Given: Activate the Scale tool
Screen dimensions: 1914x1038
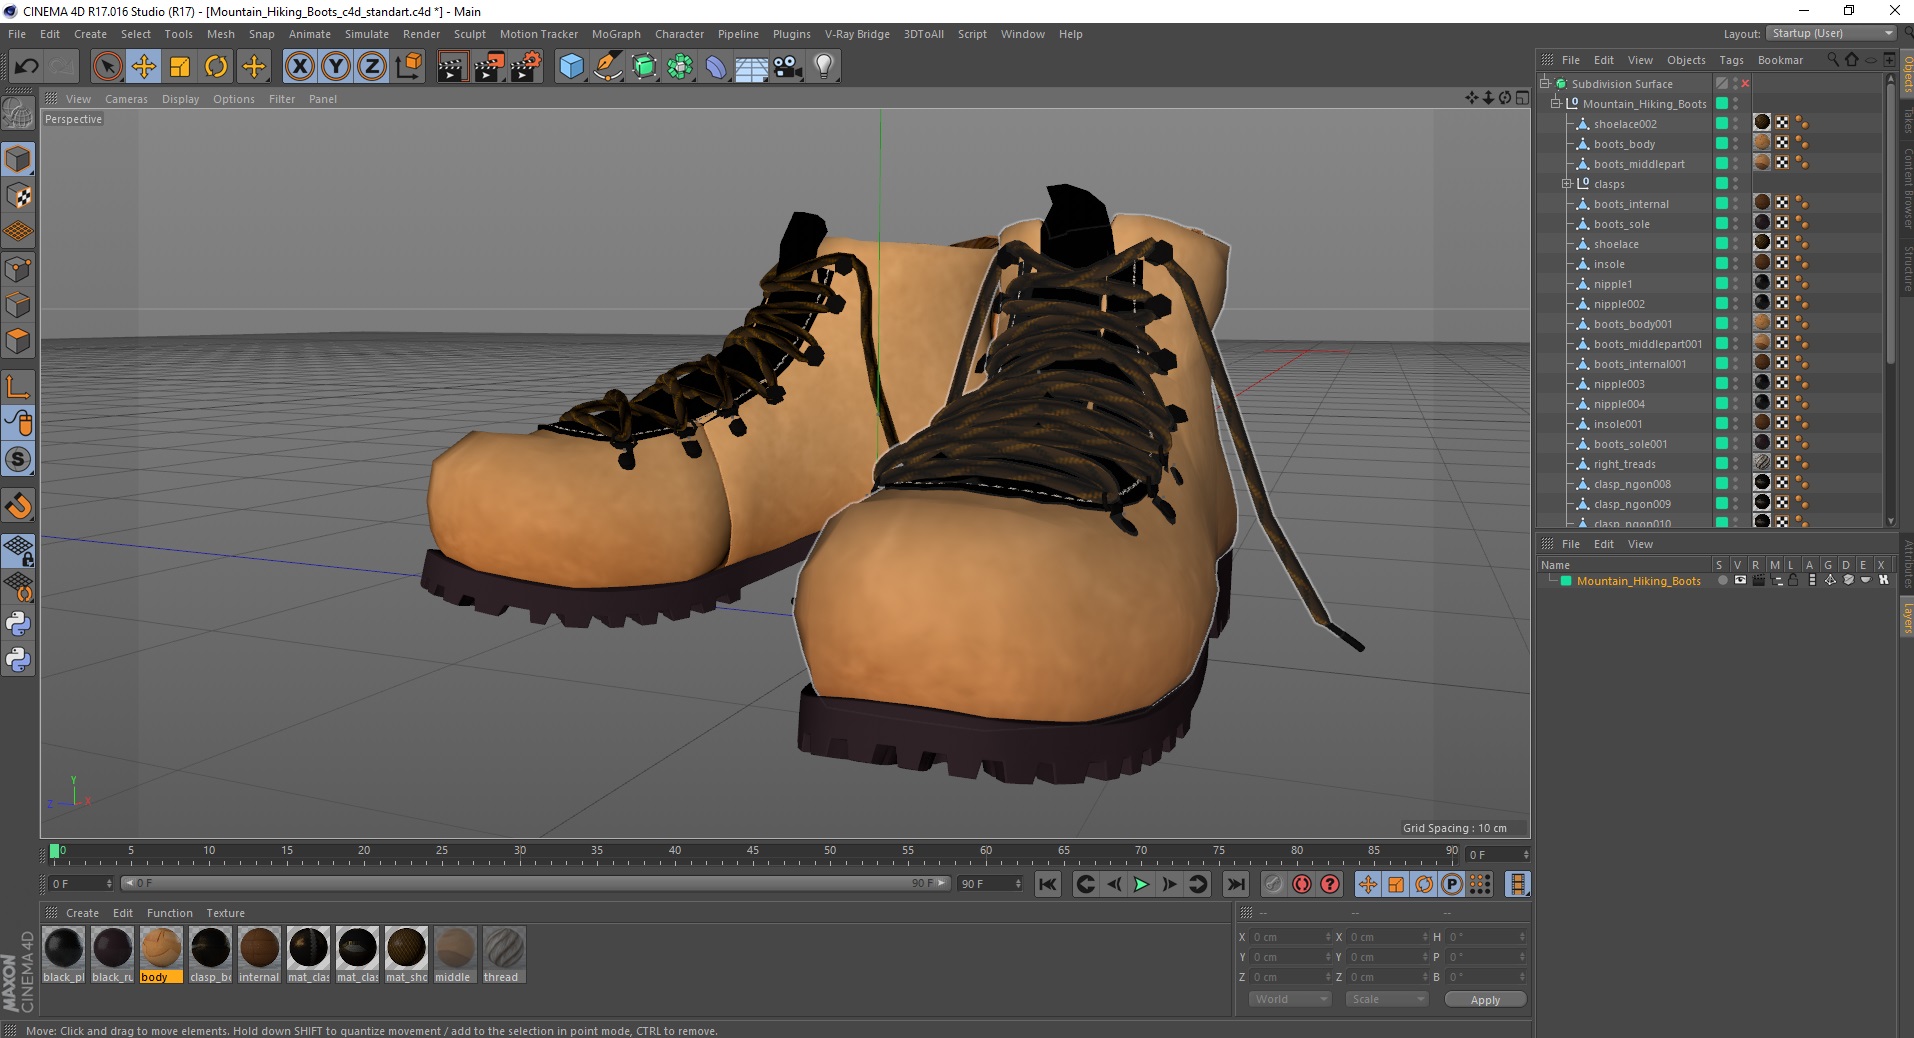Looking at the screenshot, I should click(180, 67).
